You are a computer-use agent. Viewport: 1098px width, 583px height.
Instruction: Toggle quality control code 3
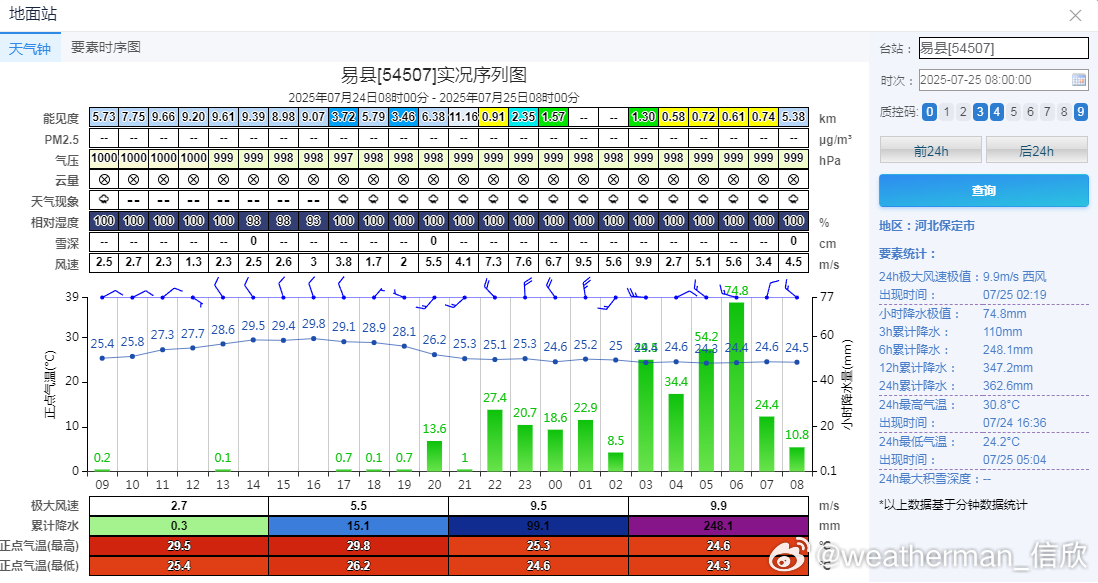pyautogui.click(x=980, y=111)
